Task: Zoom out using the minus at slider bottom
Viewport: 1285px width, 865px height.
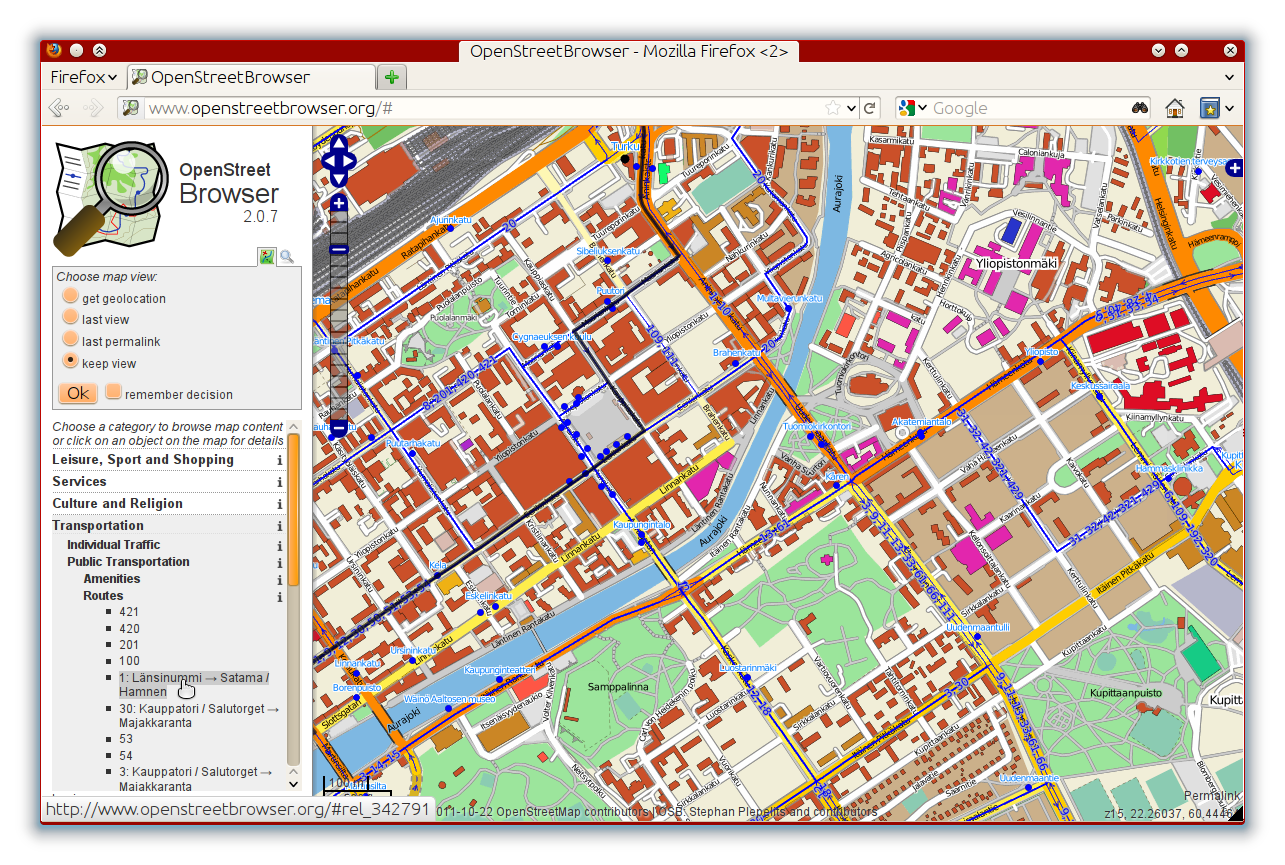Action: point(339,428)
